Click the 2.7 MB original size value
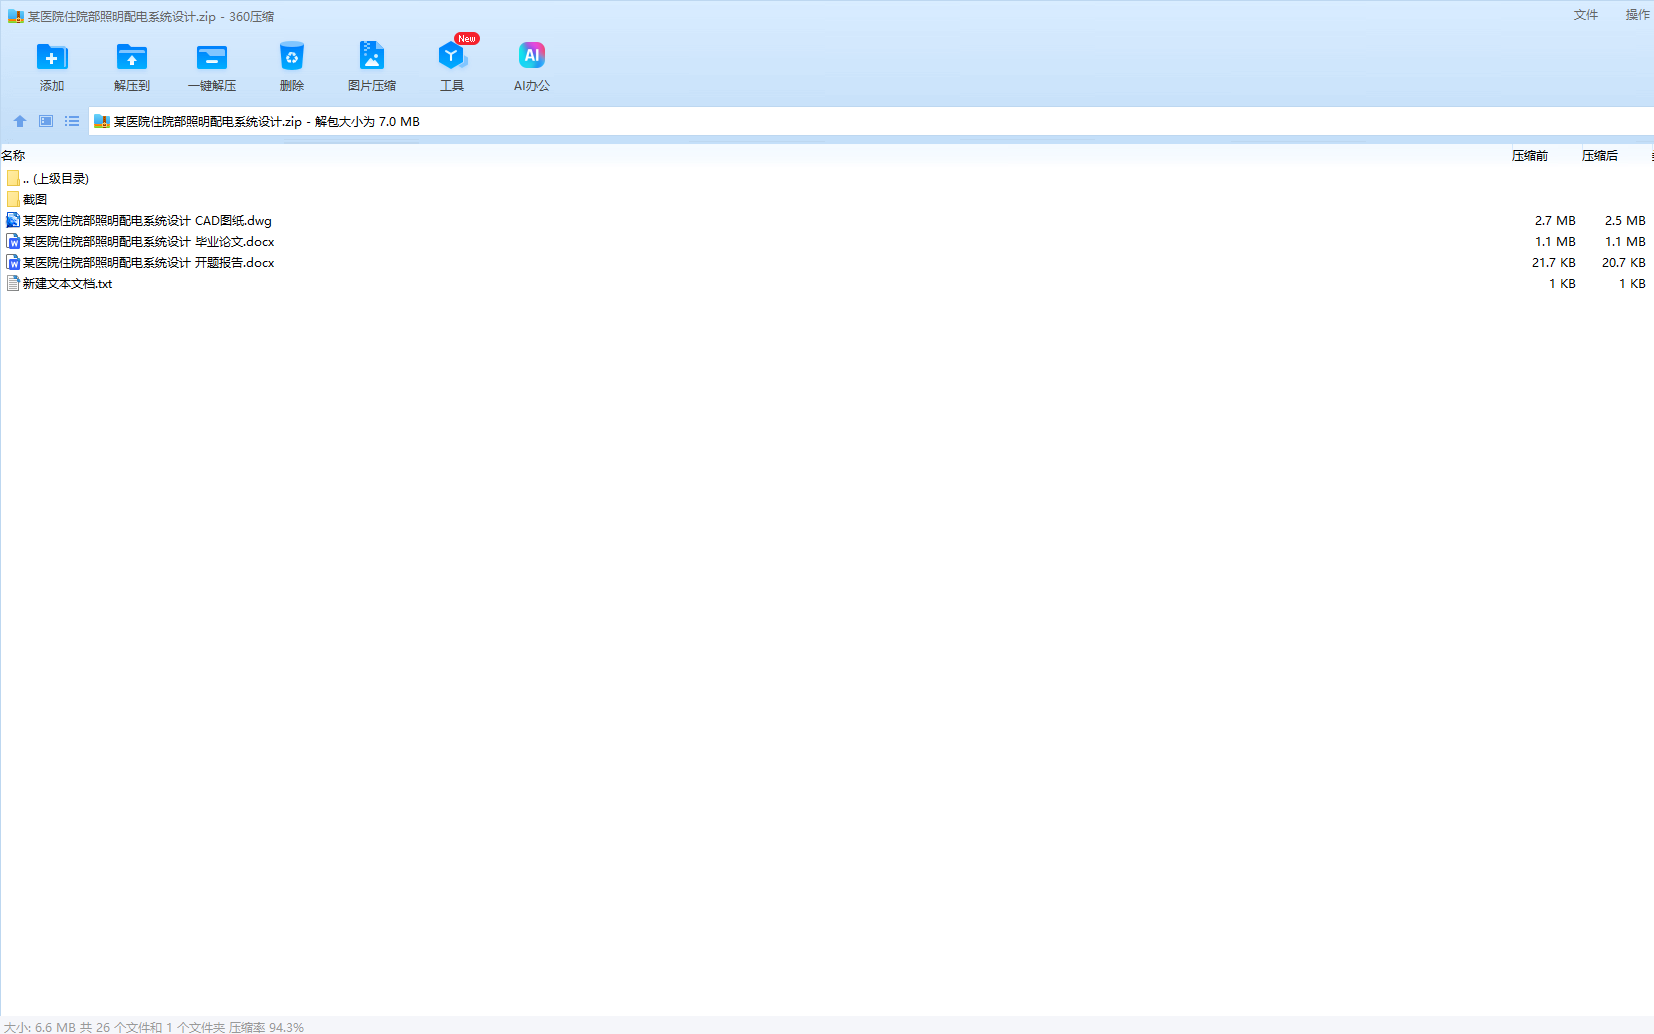The image size is (1654, 1034). (x=1555, y=220)
